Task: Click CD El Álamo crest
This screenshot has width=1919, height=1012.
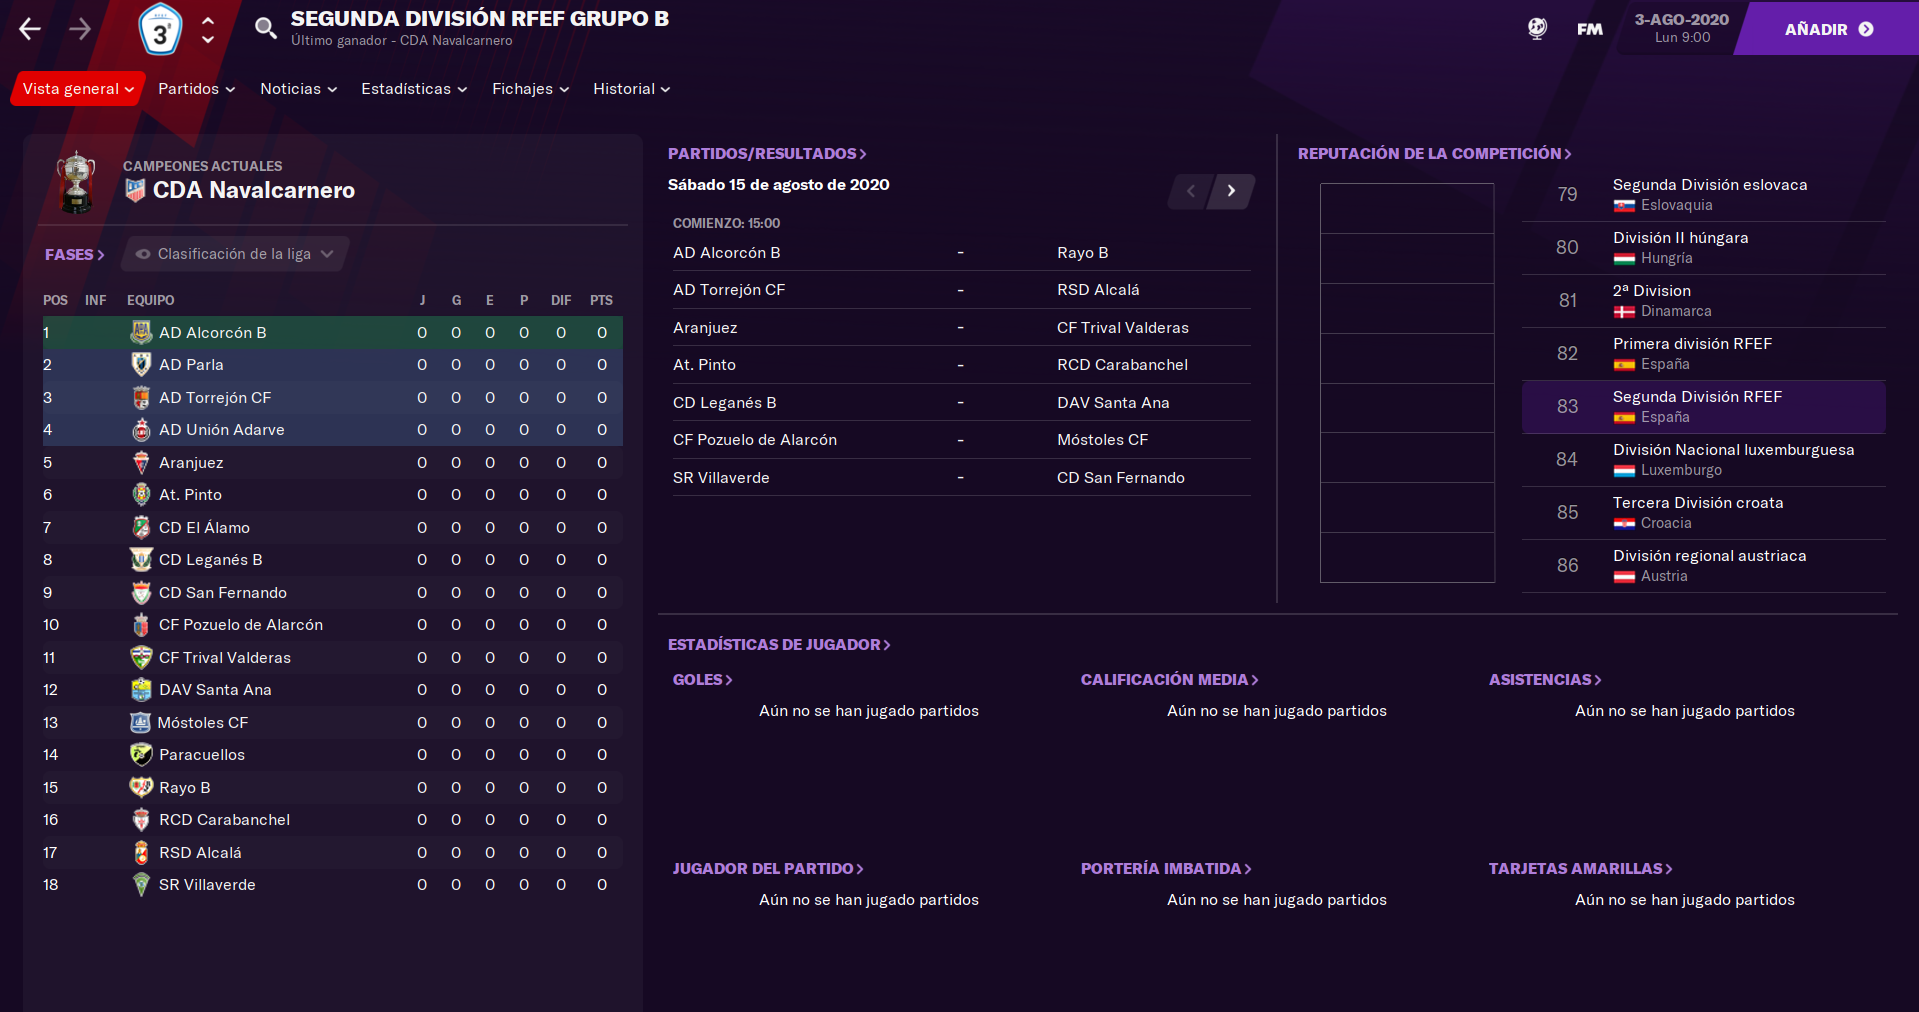Action: (141, 528)
